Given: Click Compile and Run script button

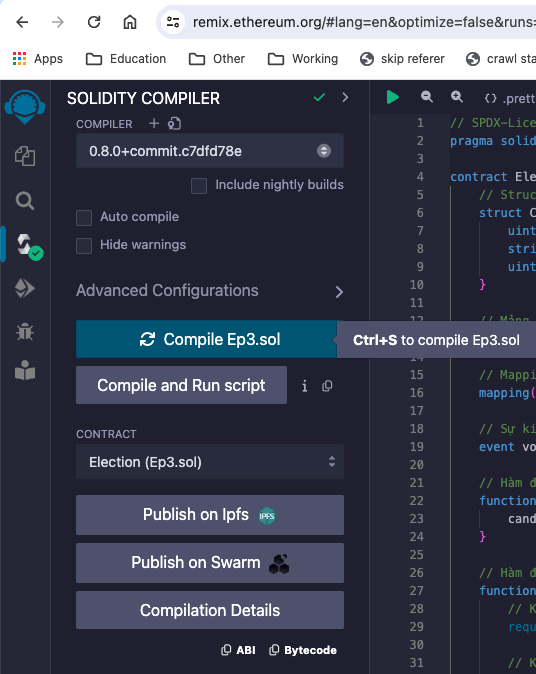Looking at the screenshot, I should click(x=181, y=385).
